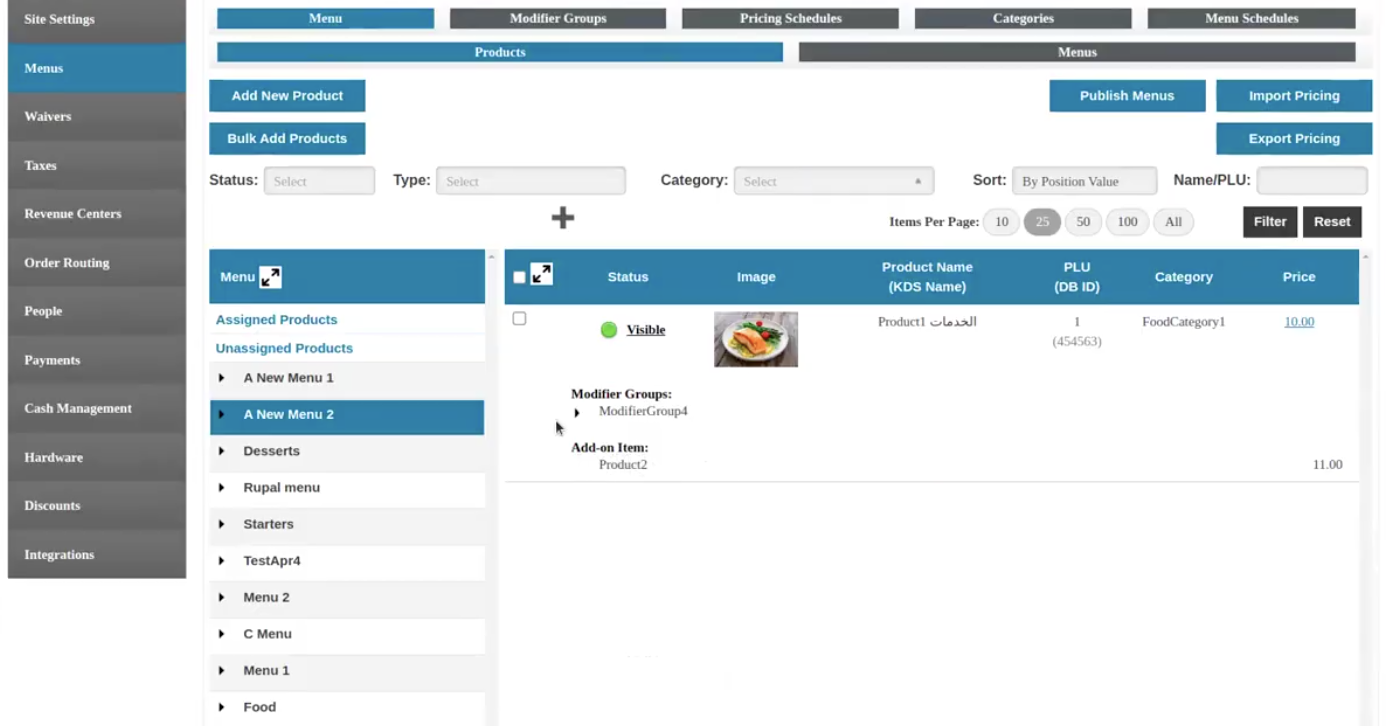The width and height of the screenshot is (1386, 726).
Task: Open Discounts in the sidebar
Action: [97, 506]
